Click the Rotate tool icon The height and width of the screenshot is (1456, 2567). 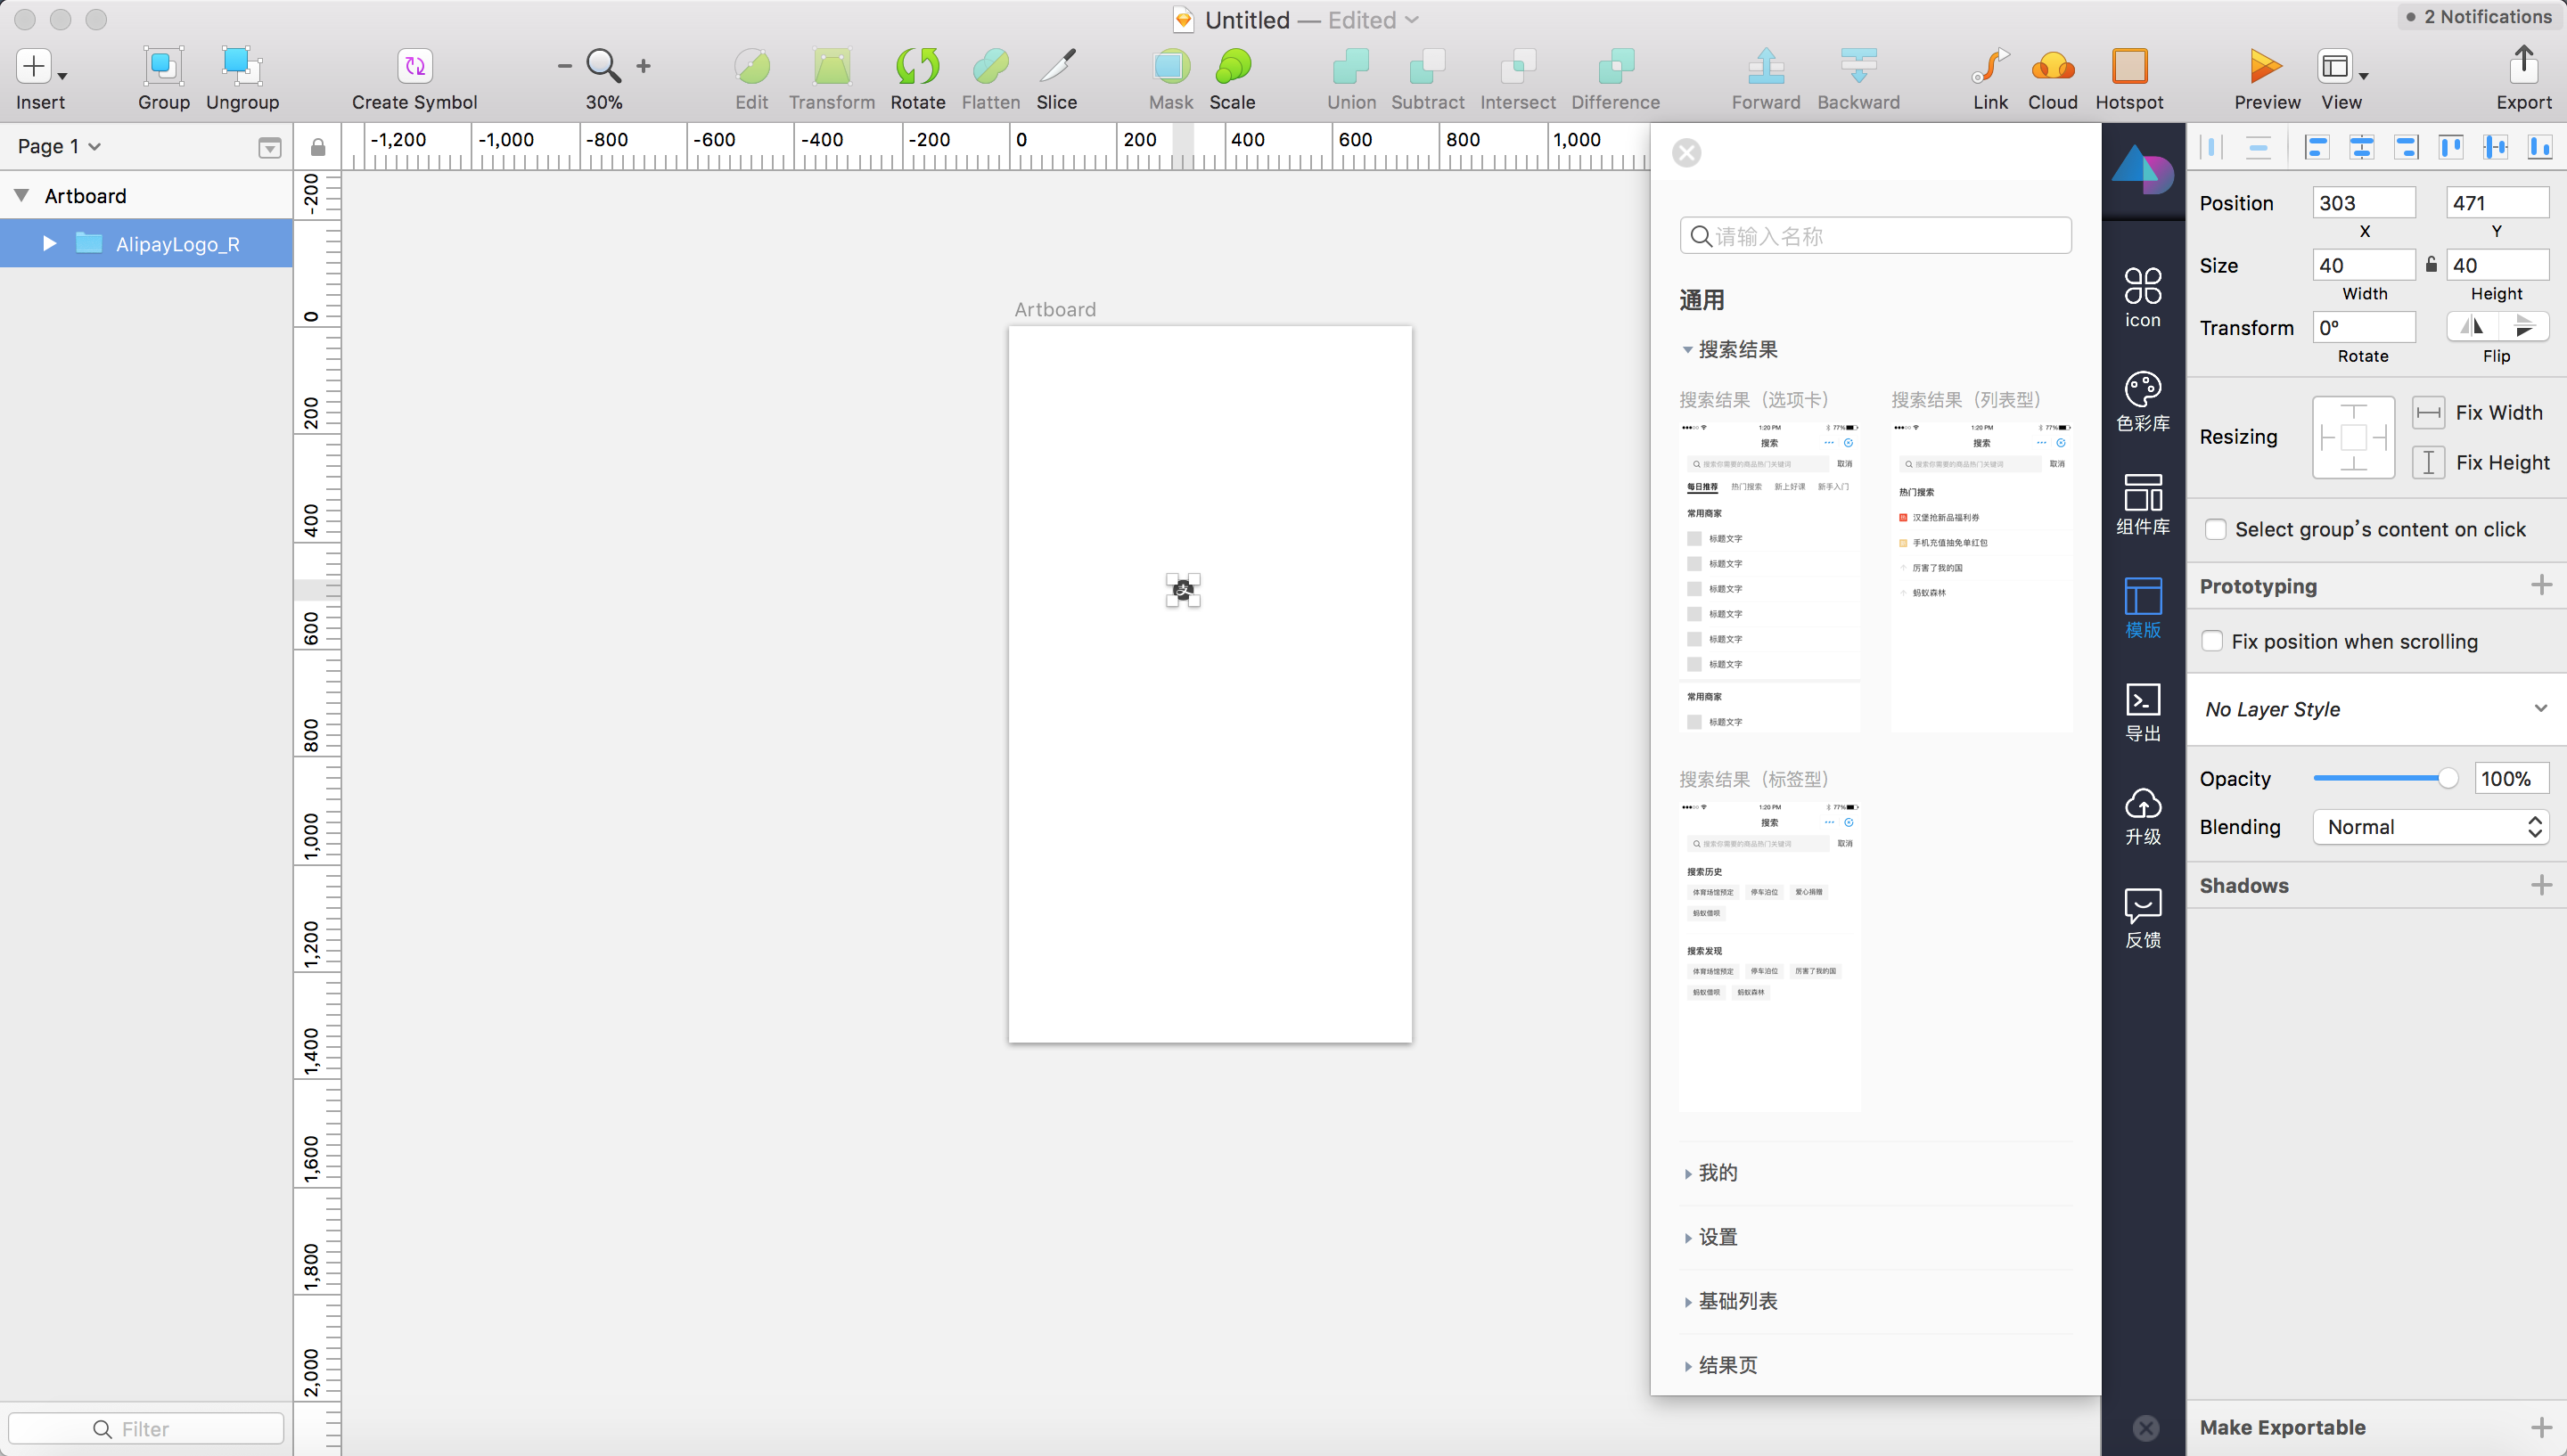click(917, 67)
